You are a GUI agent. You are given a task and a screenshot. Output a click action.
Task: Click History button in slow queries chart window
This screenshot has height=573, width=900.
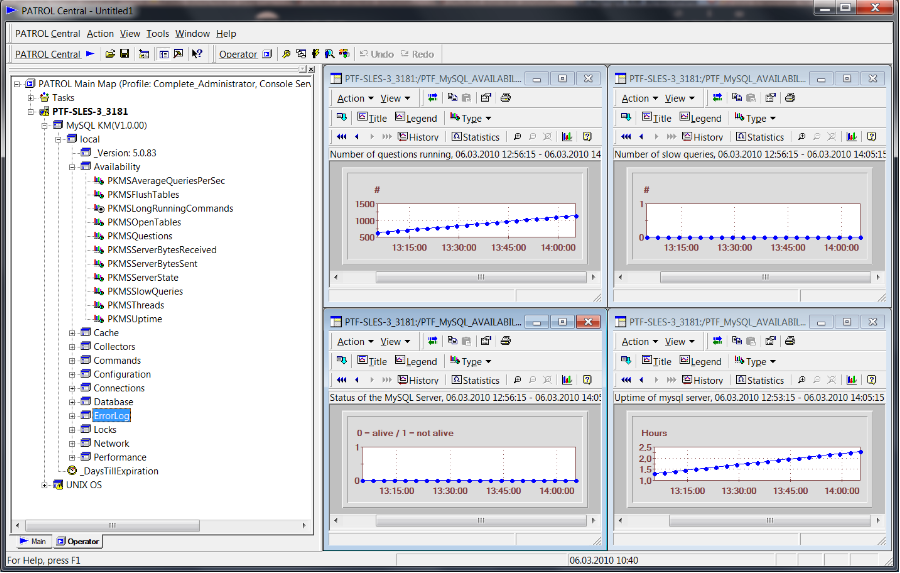(x=702, y=137)
